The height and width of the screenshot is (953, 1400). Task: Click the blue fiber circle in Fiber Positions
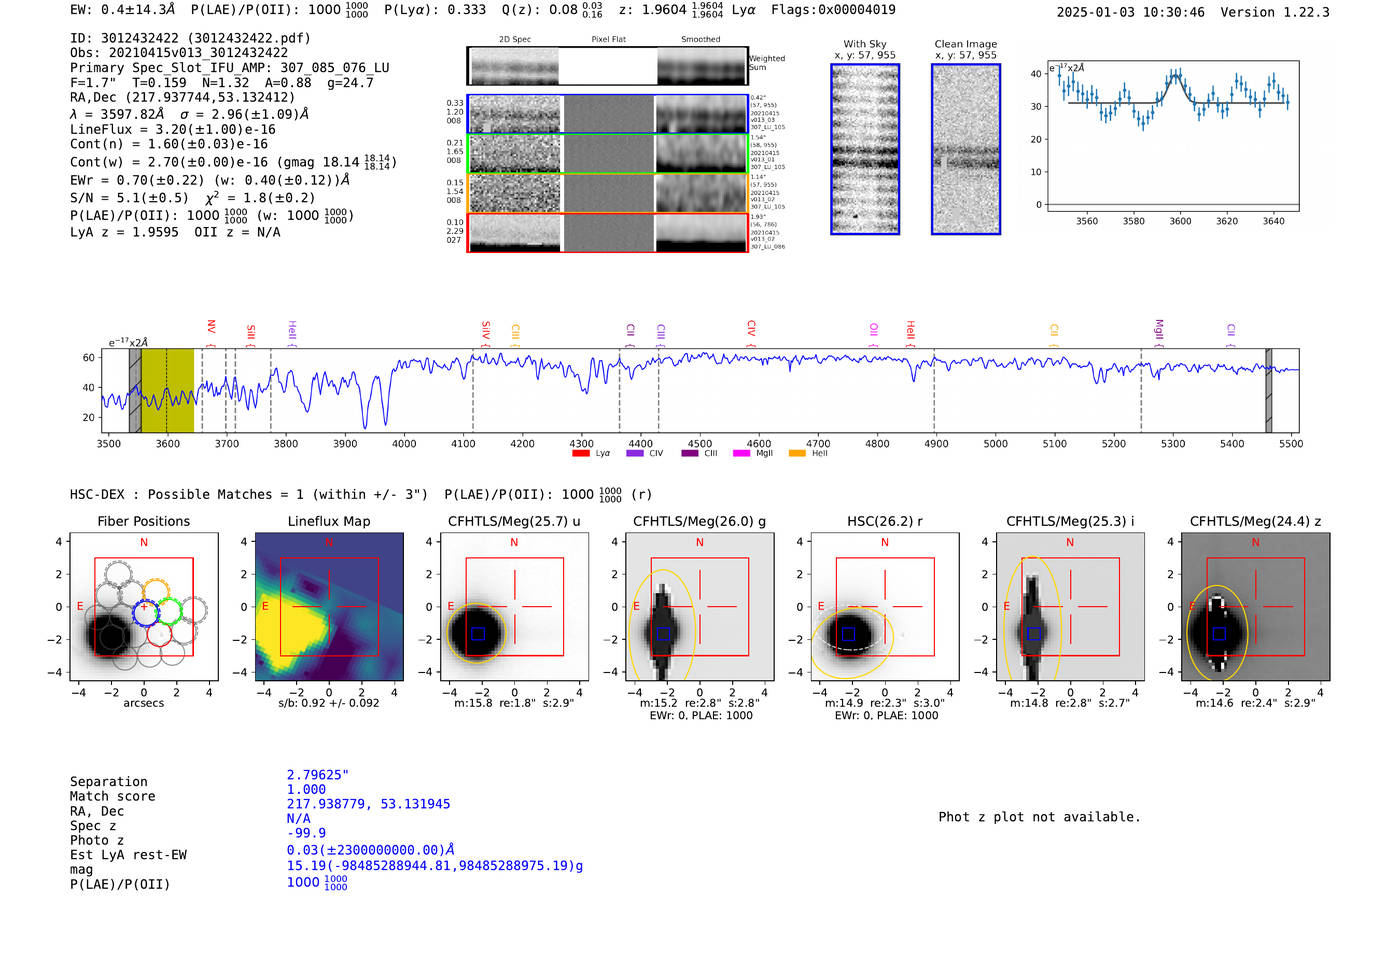146,613
